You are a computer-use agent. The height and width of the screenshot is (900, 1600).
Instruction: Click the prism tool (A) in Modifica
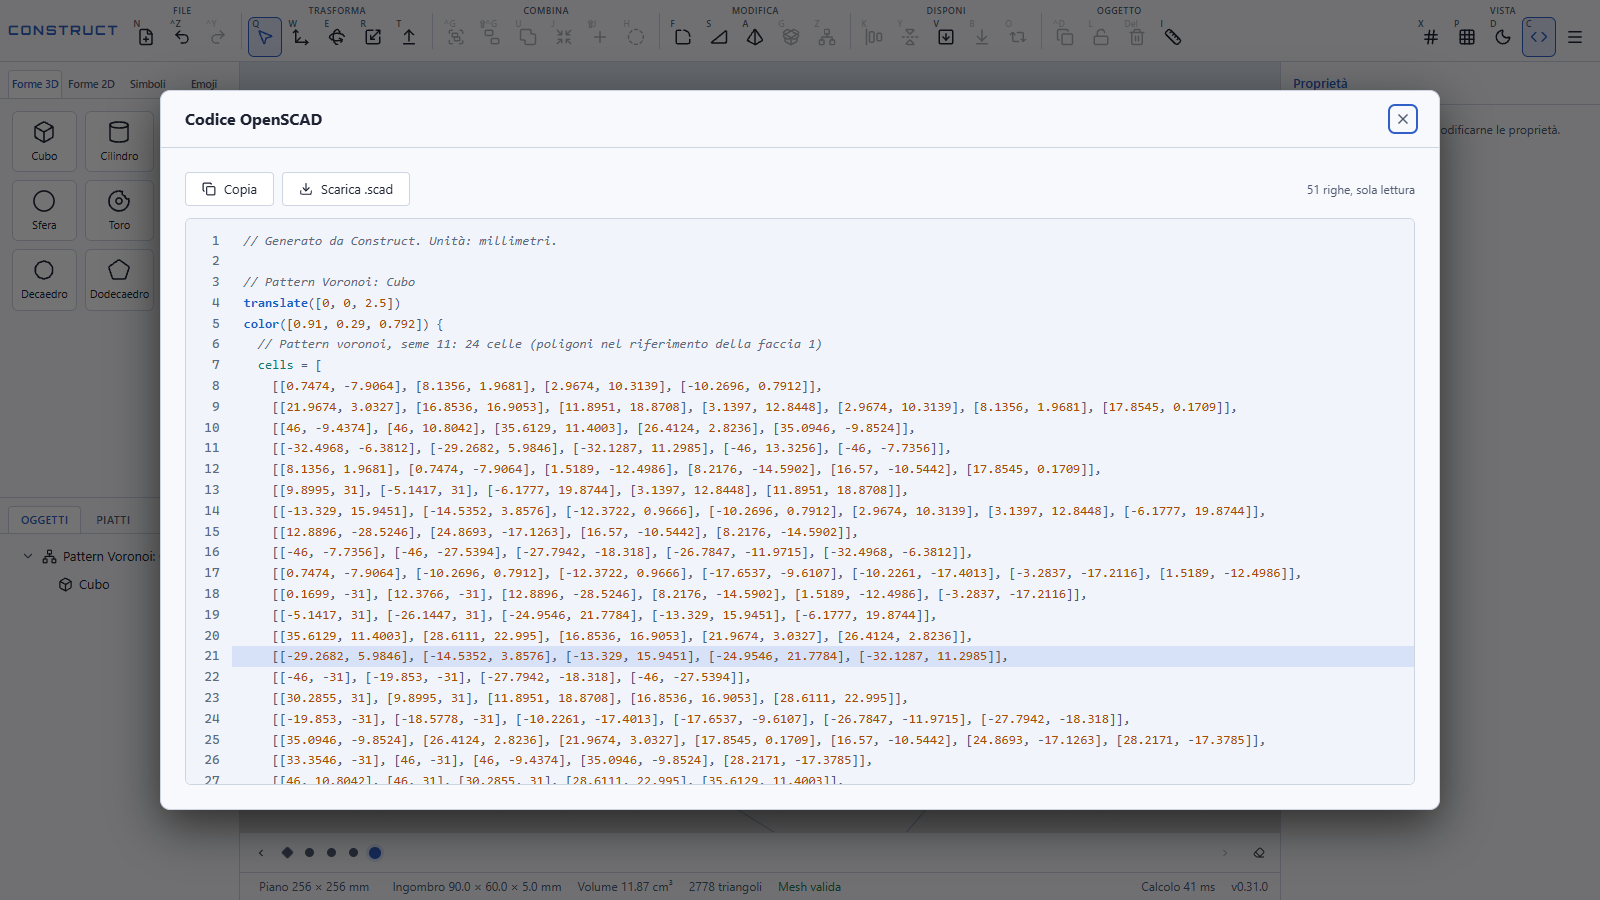pos(755,37)
